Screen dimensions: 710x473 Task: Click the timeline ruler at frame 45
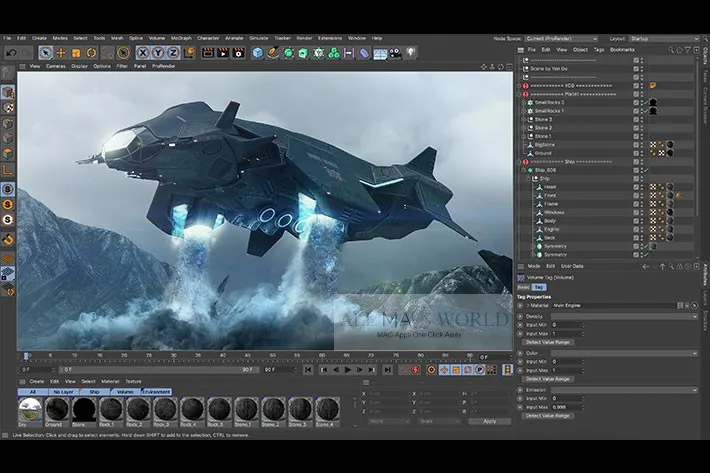[x=248, y=356]
